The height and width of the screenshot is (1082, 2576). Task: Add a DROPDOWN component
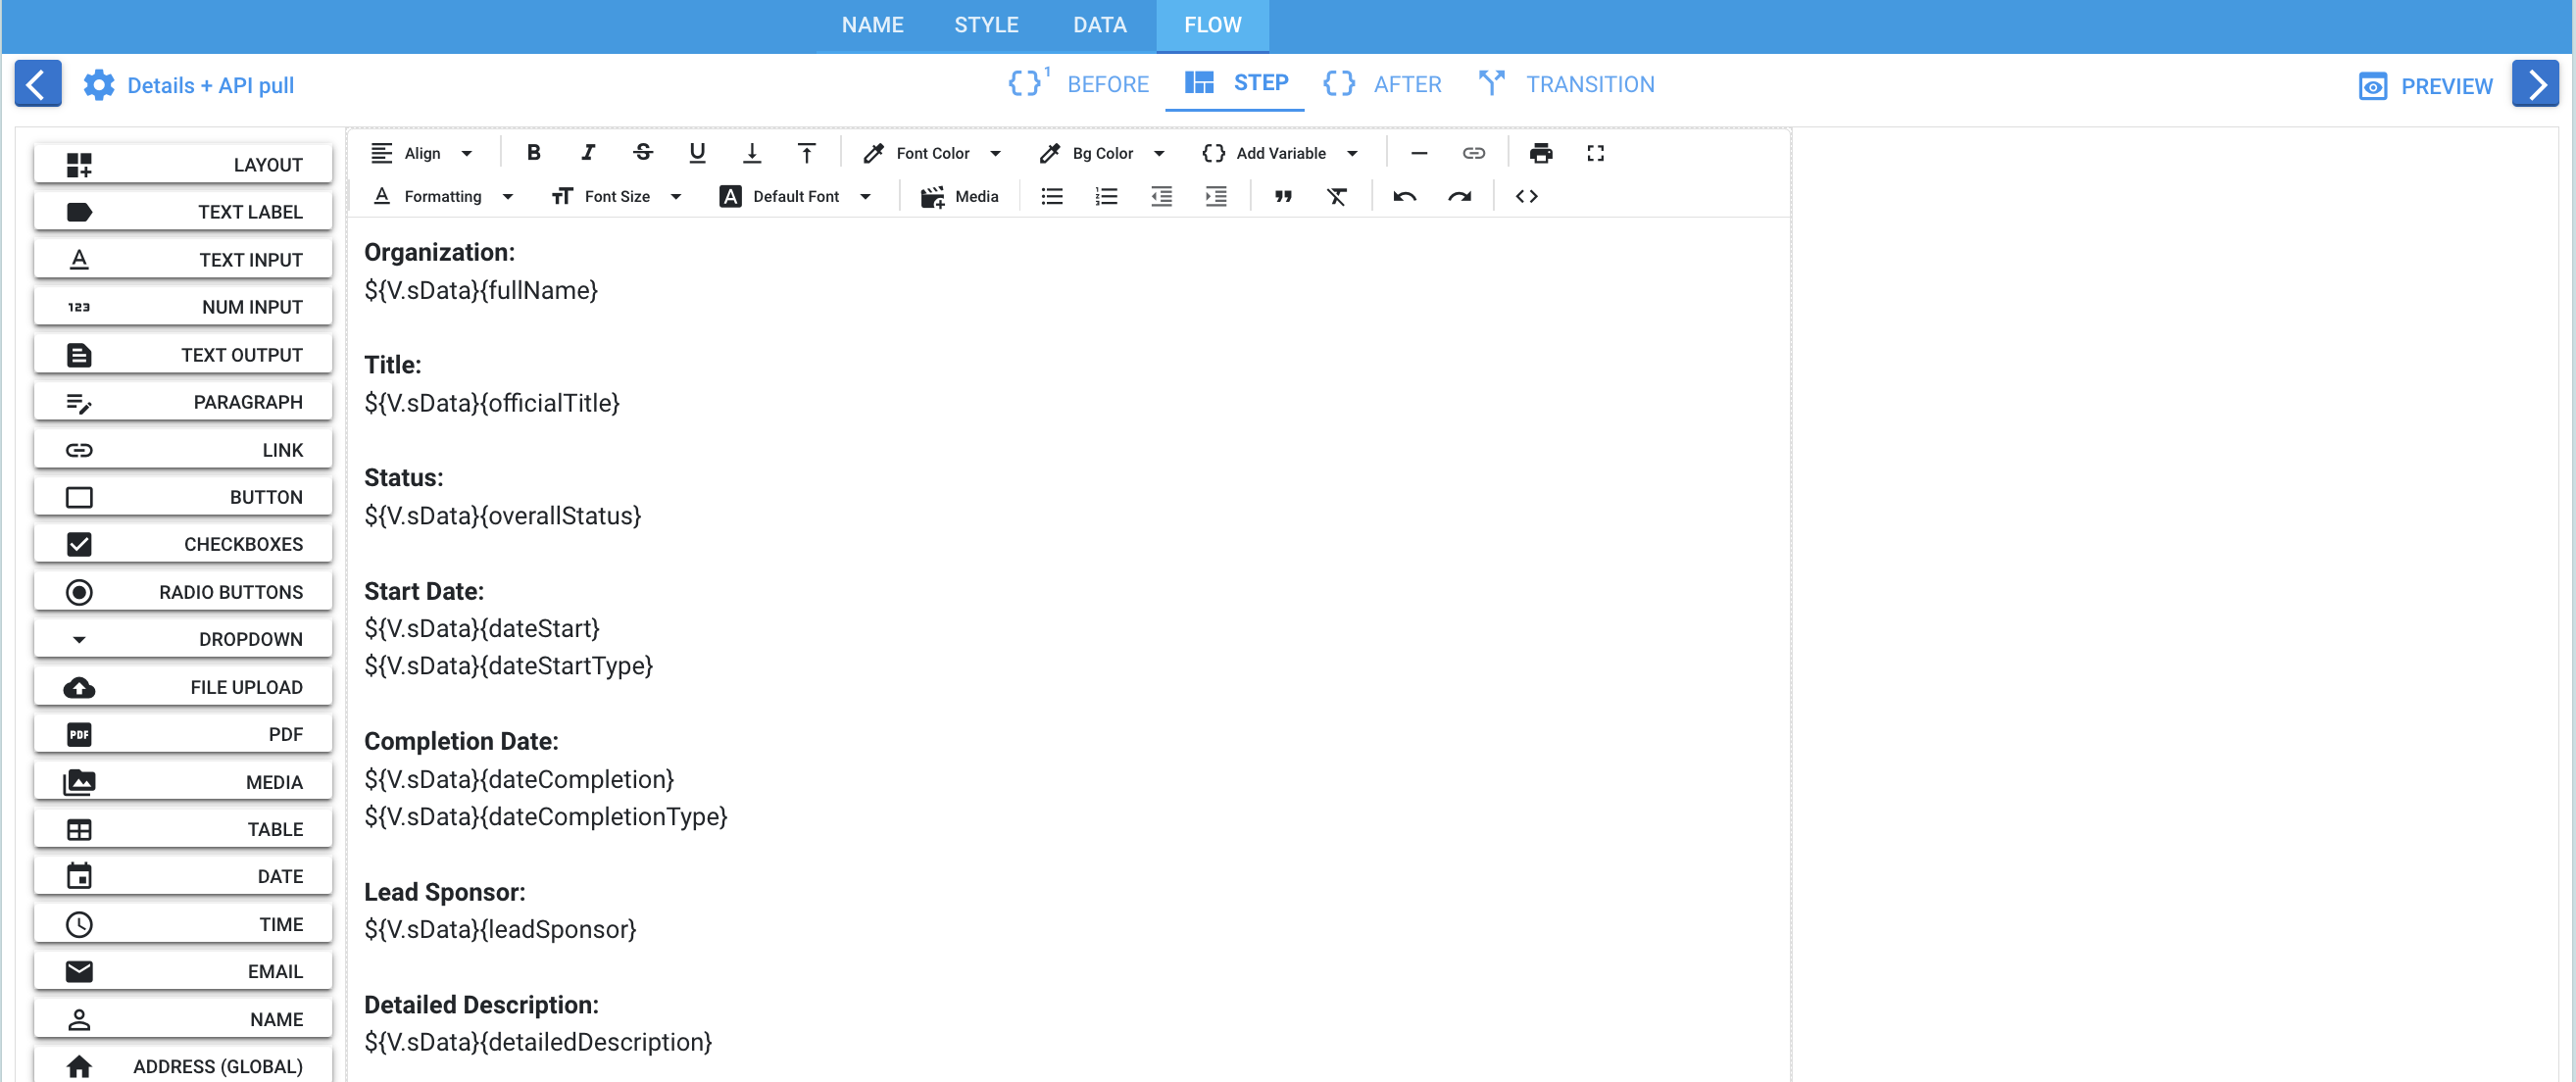coord(183,639)
